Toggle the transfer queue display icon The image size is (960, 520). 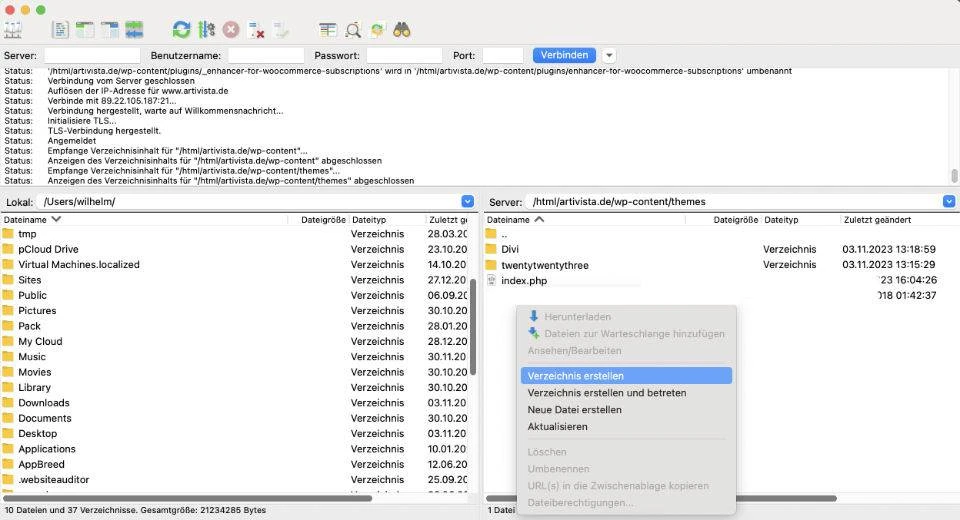click(134, 29)
